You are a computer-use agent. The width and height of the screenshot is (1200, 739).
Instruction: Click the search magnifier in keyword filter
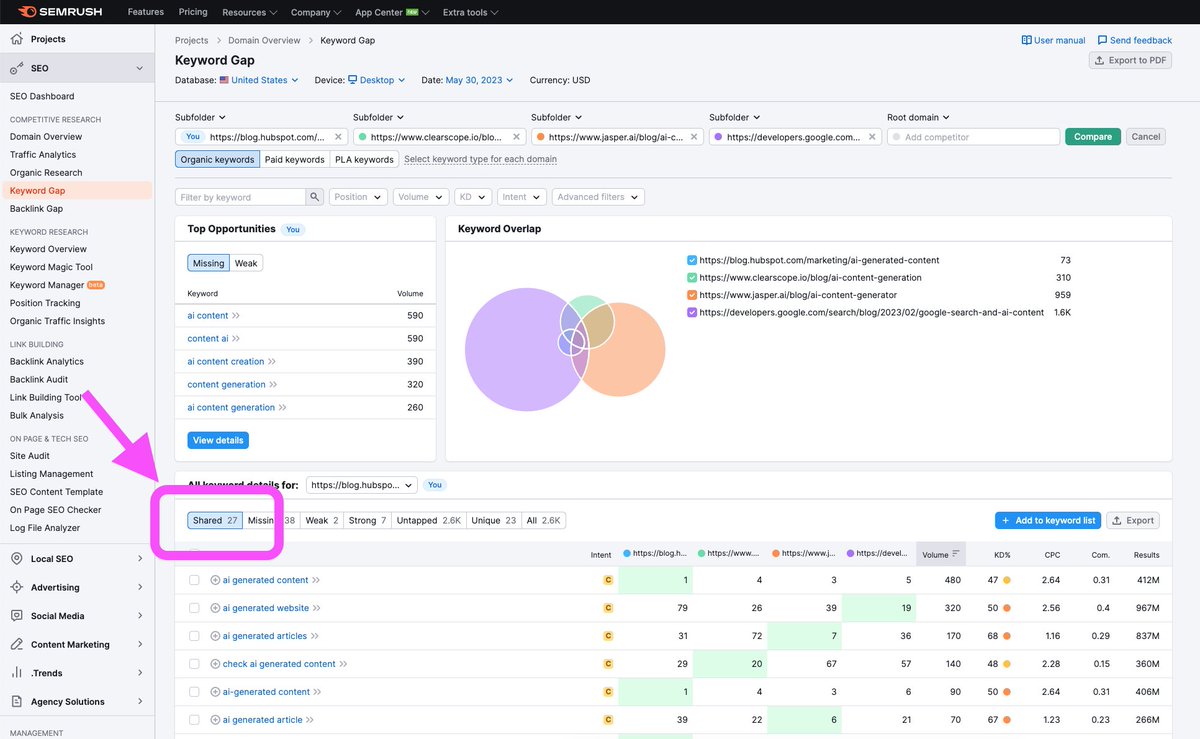tap(315, 197)
